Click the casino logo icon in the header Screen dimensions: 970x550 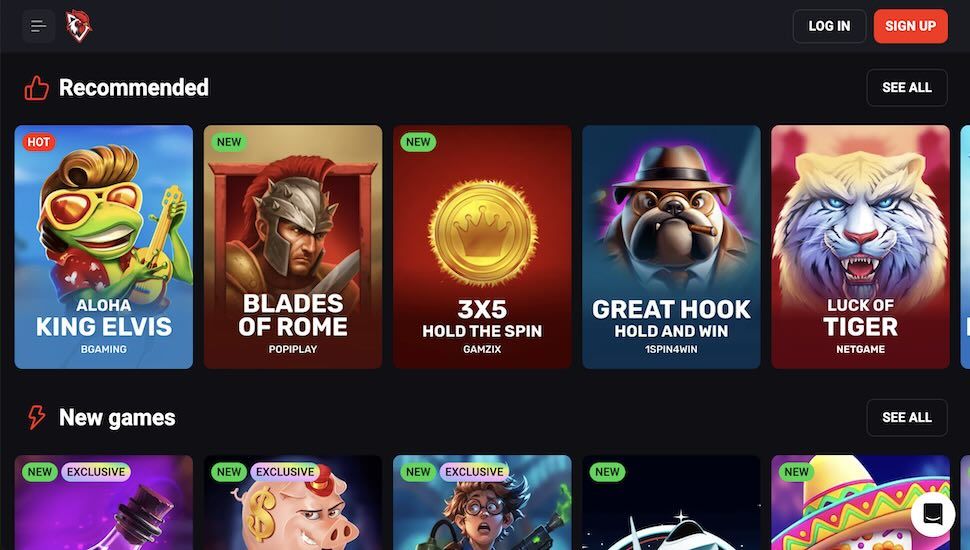(x=79, y=26)
